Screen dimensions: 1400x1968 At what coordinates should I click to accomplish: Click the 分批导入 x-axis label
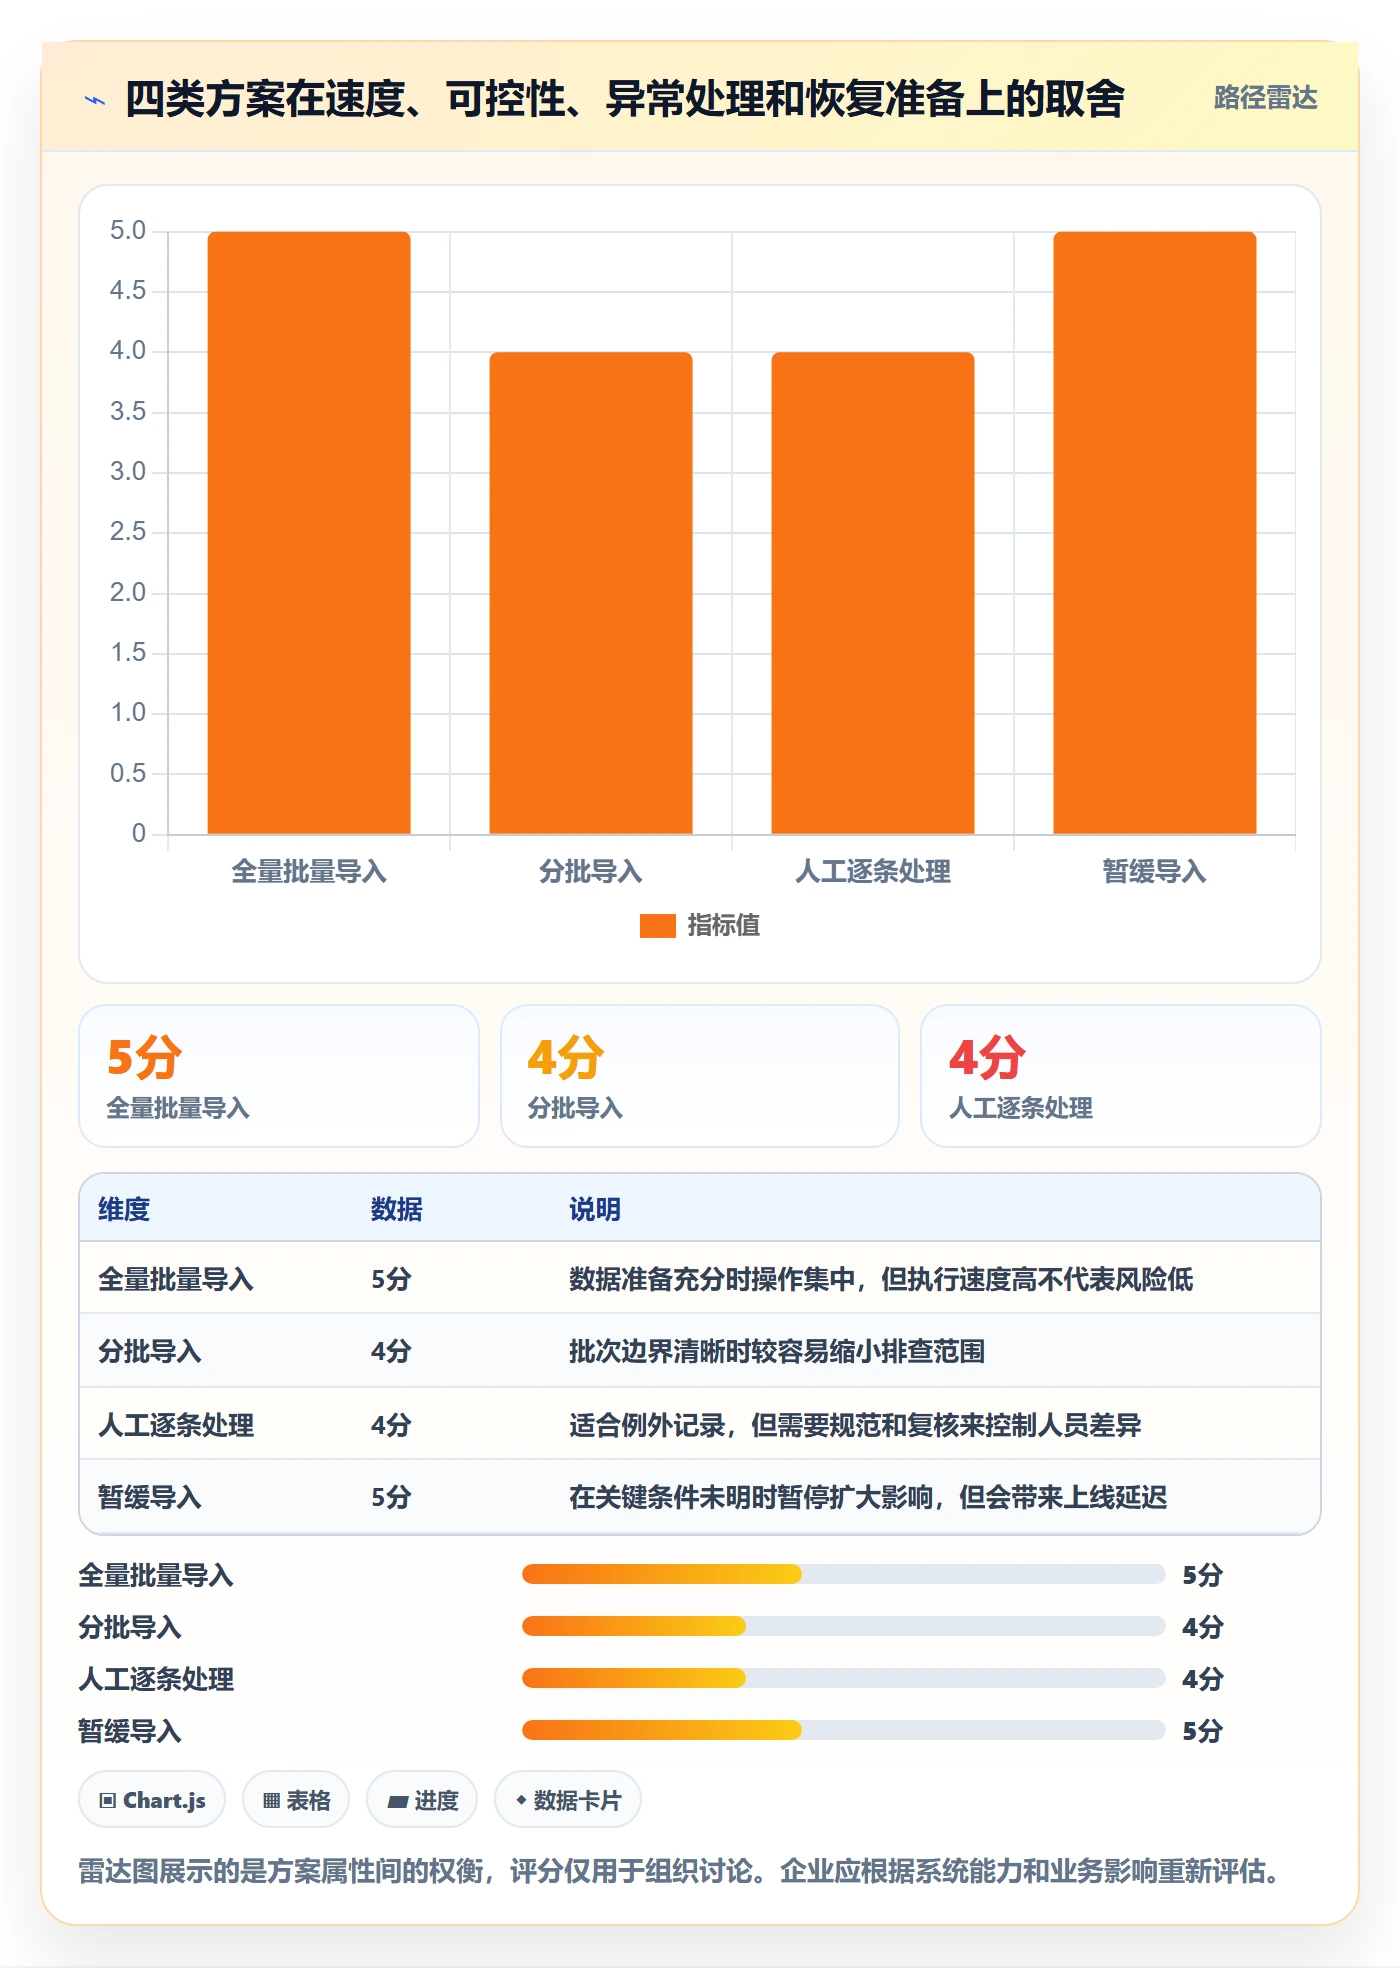591,871
